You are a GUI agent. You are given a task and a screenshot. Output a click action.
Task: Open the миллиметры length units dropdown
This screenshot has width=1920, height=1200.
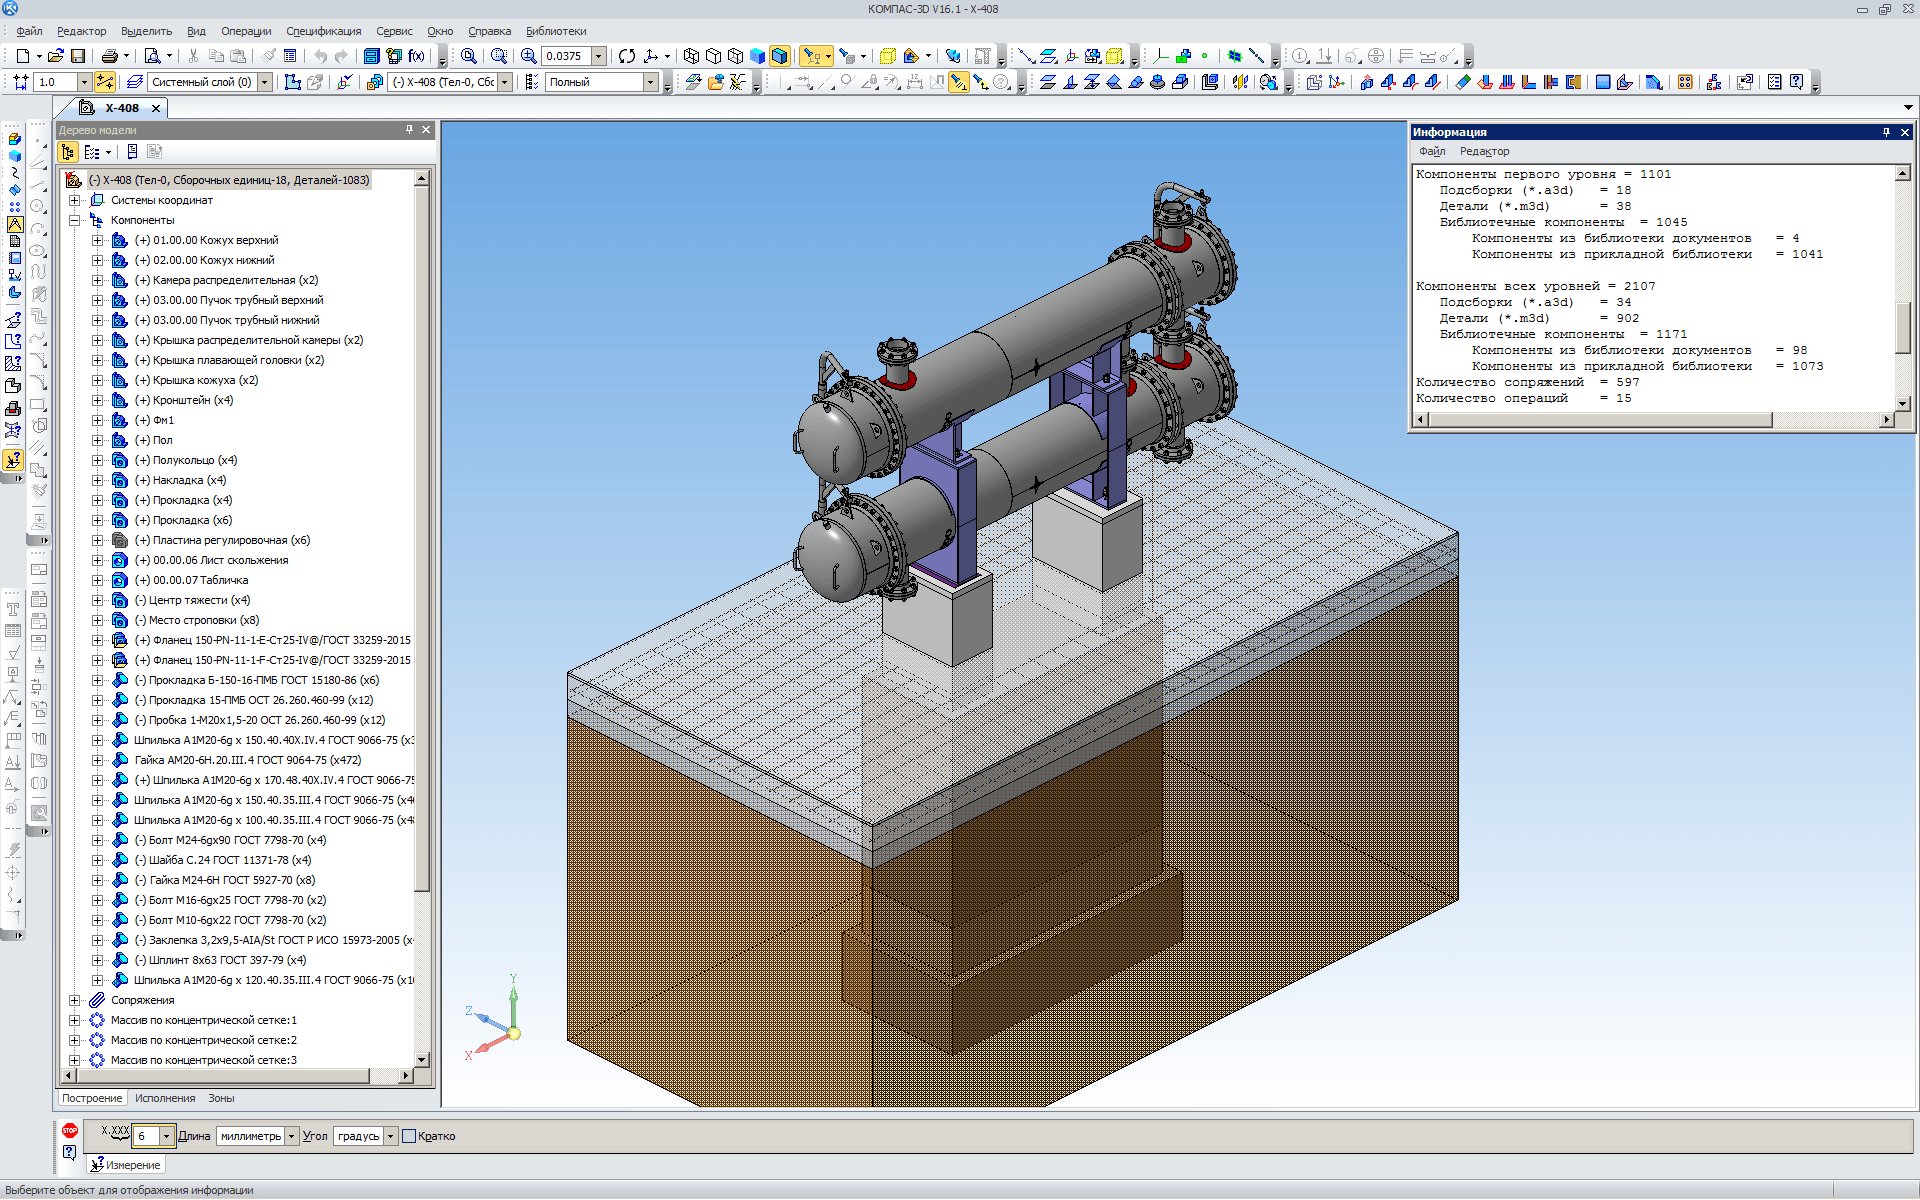click(292, 1136)
